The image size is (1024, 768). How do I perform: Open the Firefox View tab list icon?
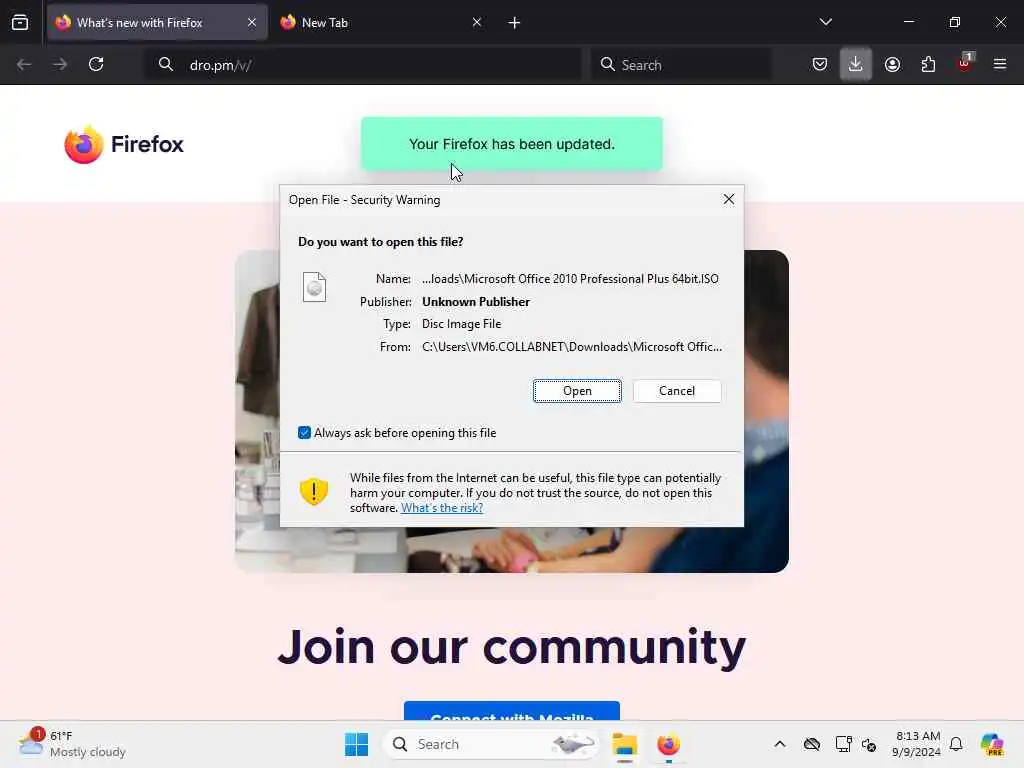pyautogui.click(x=20, y=23)
